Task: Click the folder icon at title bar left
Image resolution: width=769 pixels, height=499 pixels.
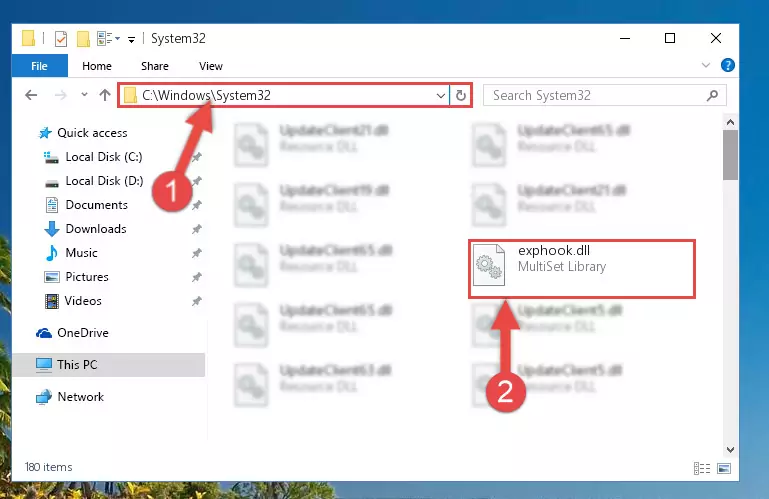Action: click(29, 38)
